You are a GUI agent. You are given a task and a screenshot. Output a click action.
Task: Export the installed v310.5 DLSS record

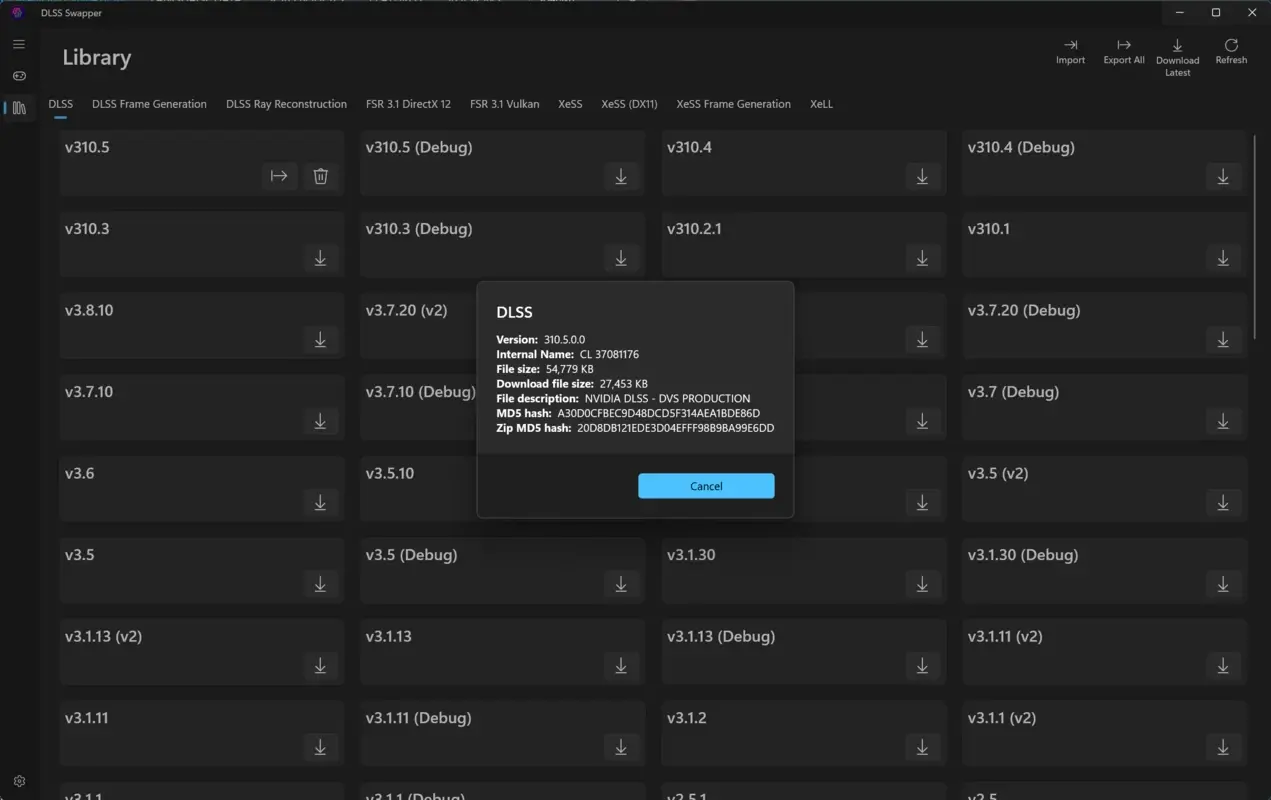(279, 176)
